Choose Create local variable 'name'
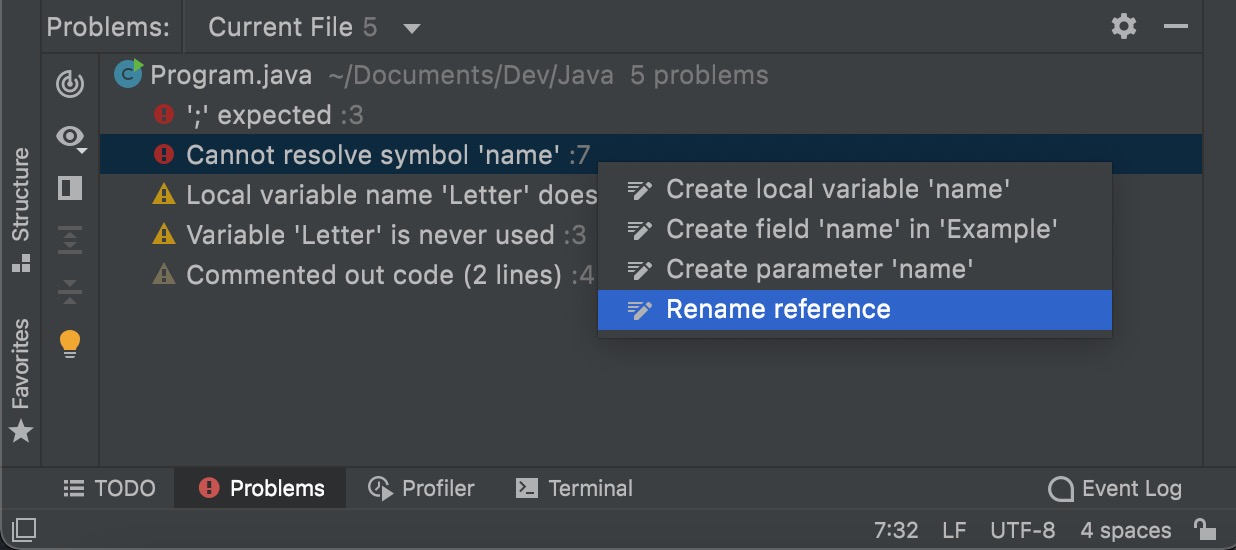The image size is (1236, 550). [838, 189]
